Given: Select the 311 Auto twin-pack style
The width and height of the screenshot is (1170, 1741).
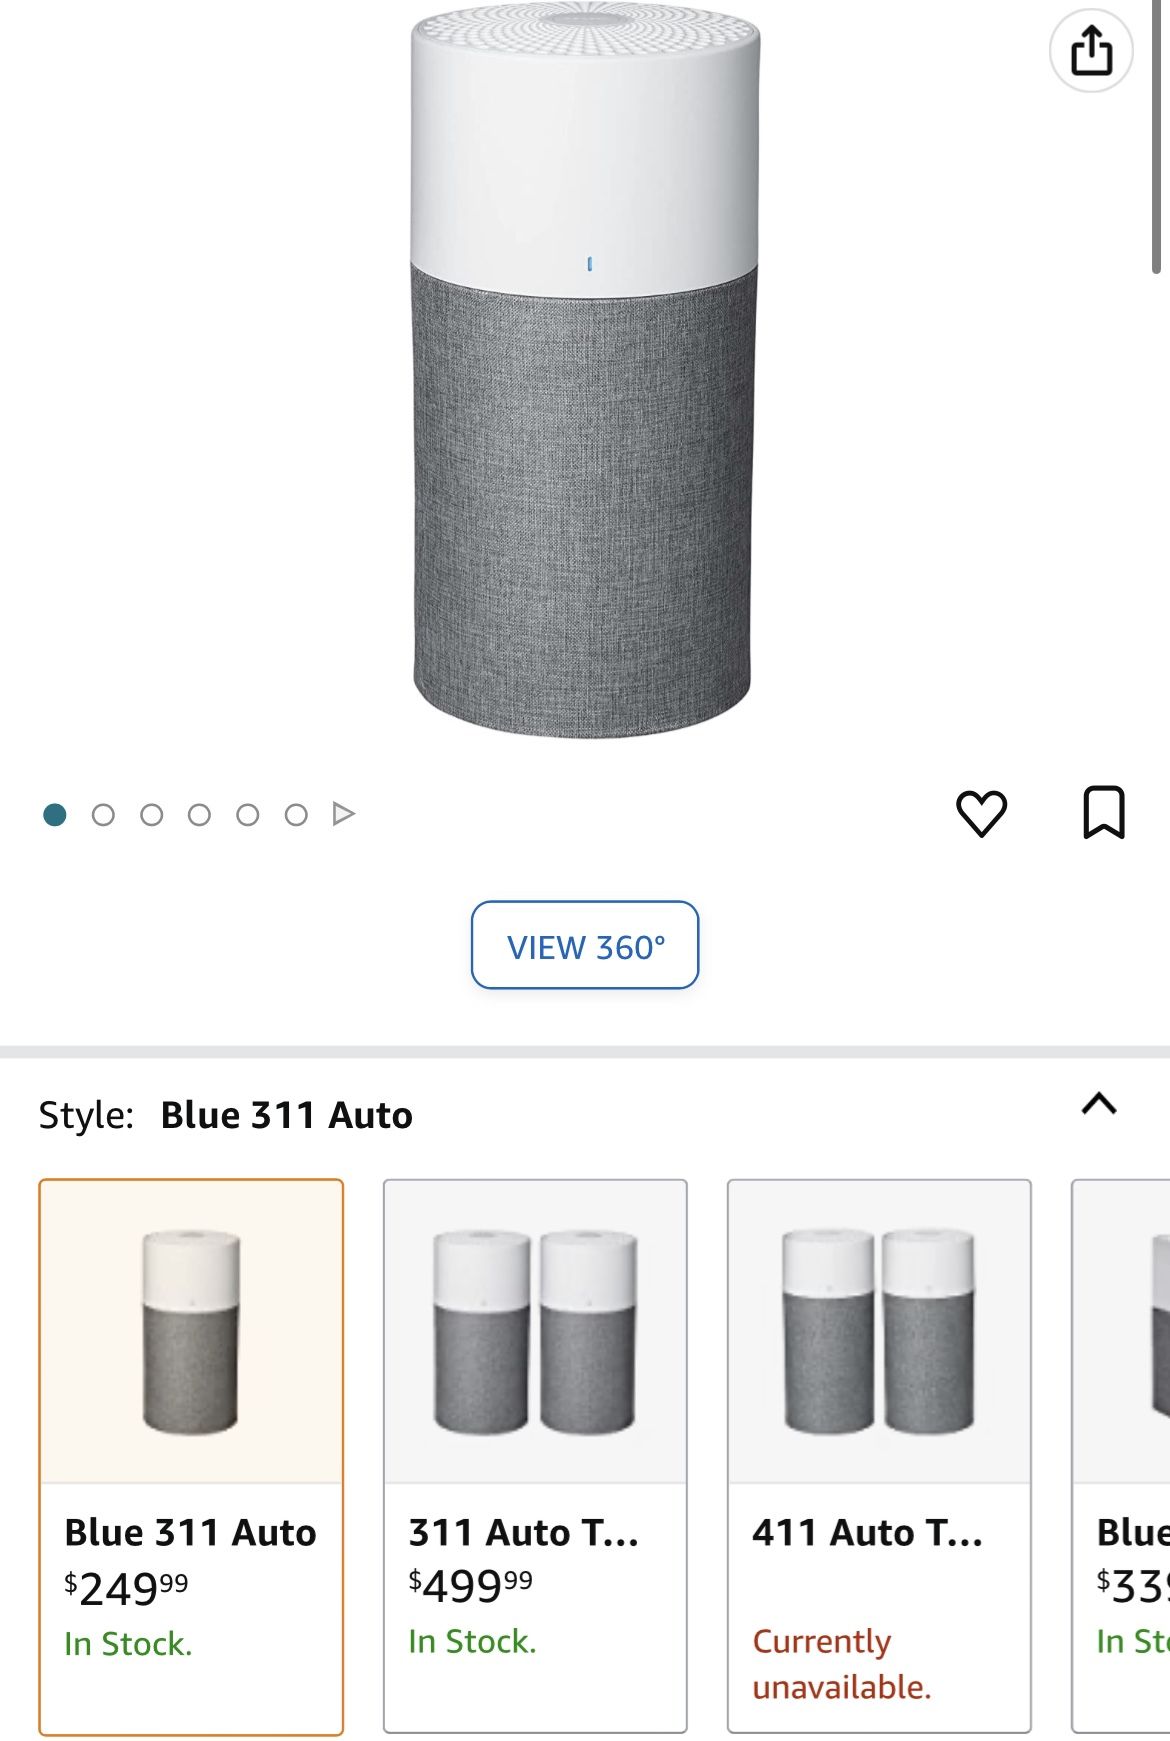Looking at the screenshot, I should (x=535, y=1455).
